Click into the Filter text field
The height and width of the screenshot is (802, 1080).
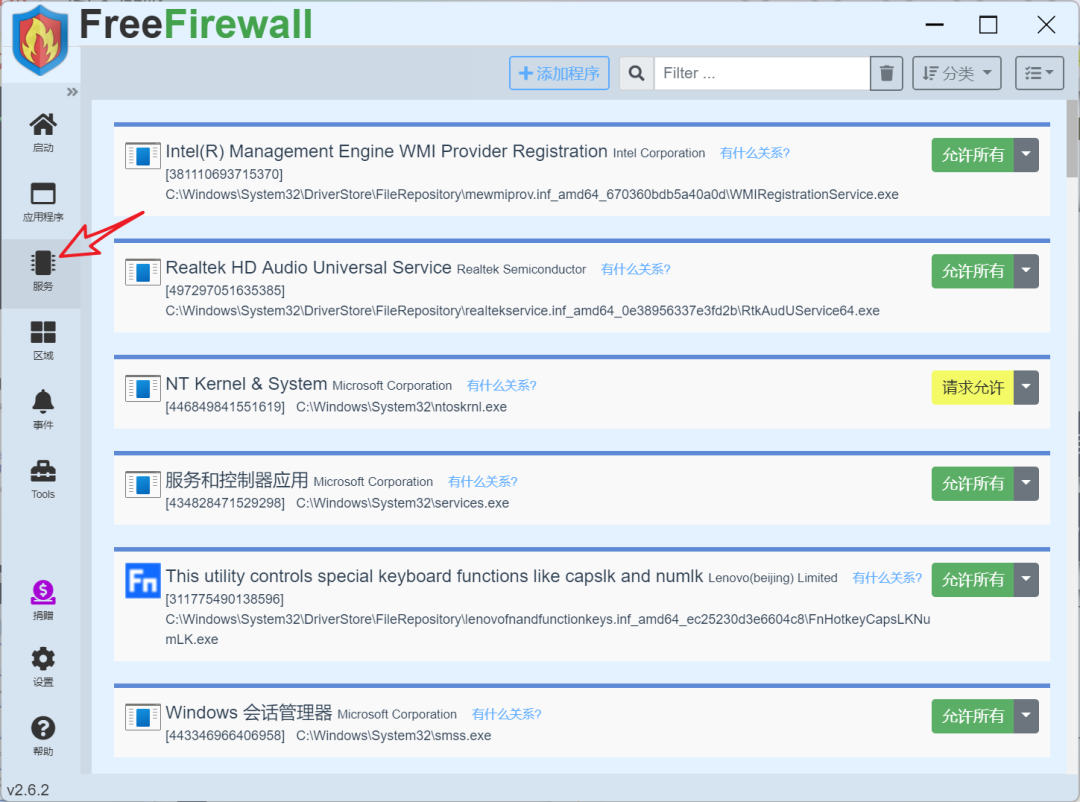762,73
